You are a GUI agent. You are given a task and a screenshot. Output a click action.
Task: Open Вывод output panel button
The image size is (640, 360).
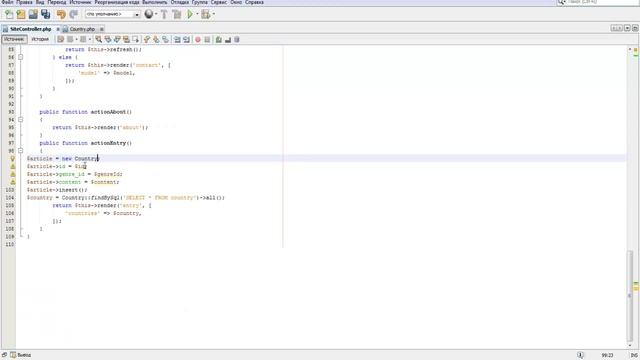point(21,355)
